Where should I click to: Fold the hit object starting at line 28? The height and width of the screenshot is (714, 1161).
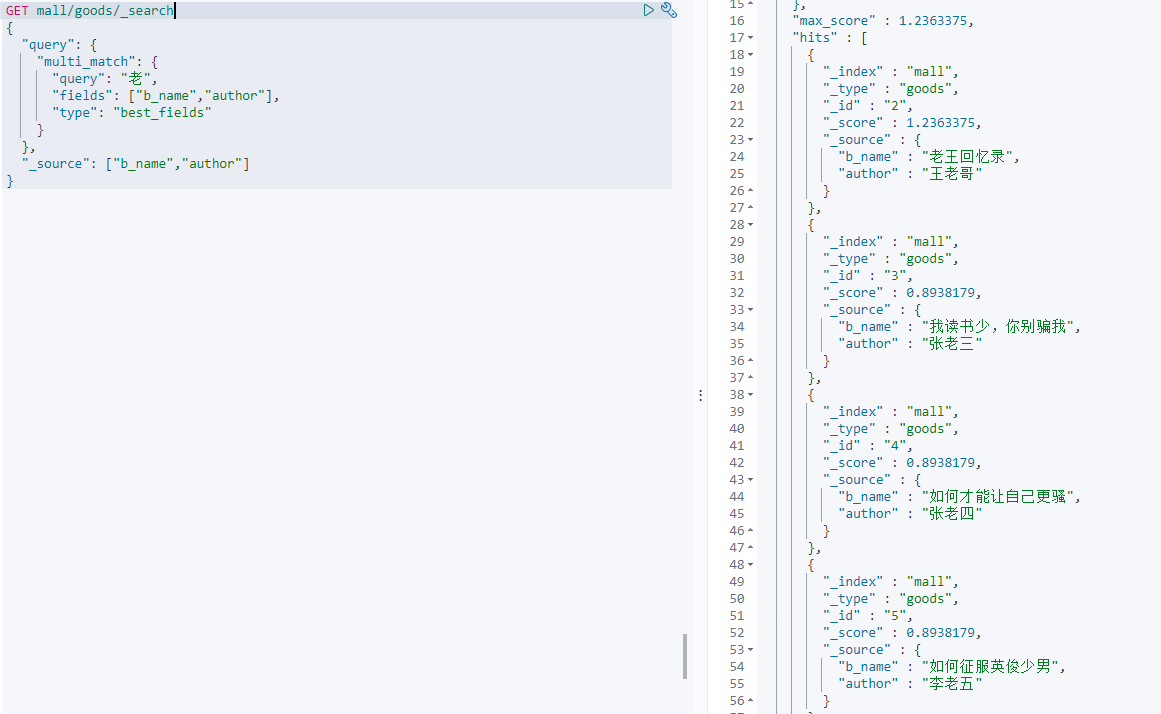(x=751, y=224)
